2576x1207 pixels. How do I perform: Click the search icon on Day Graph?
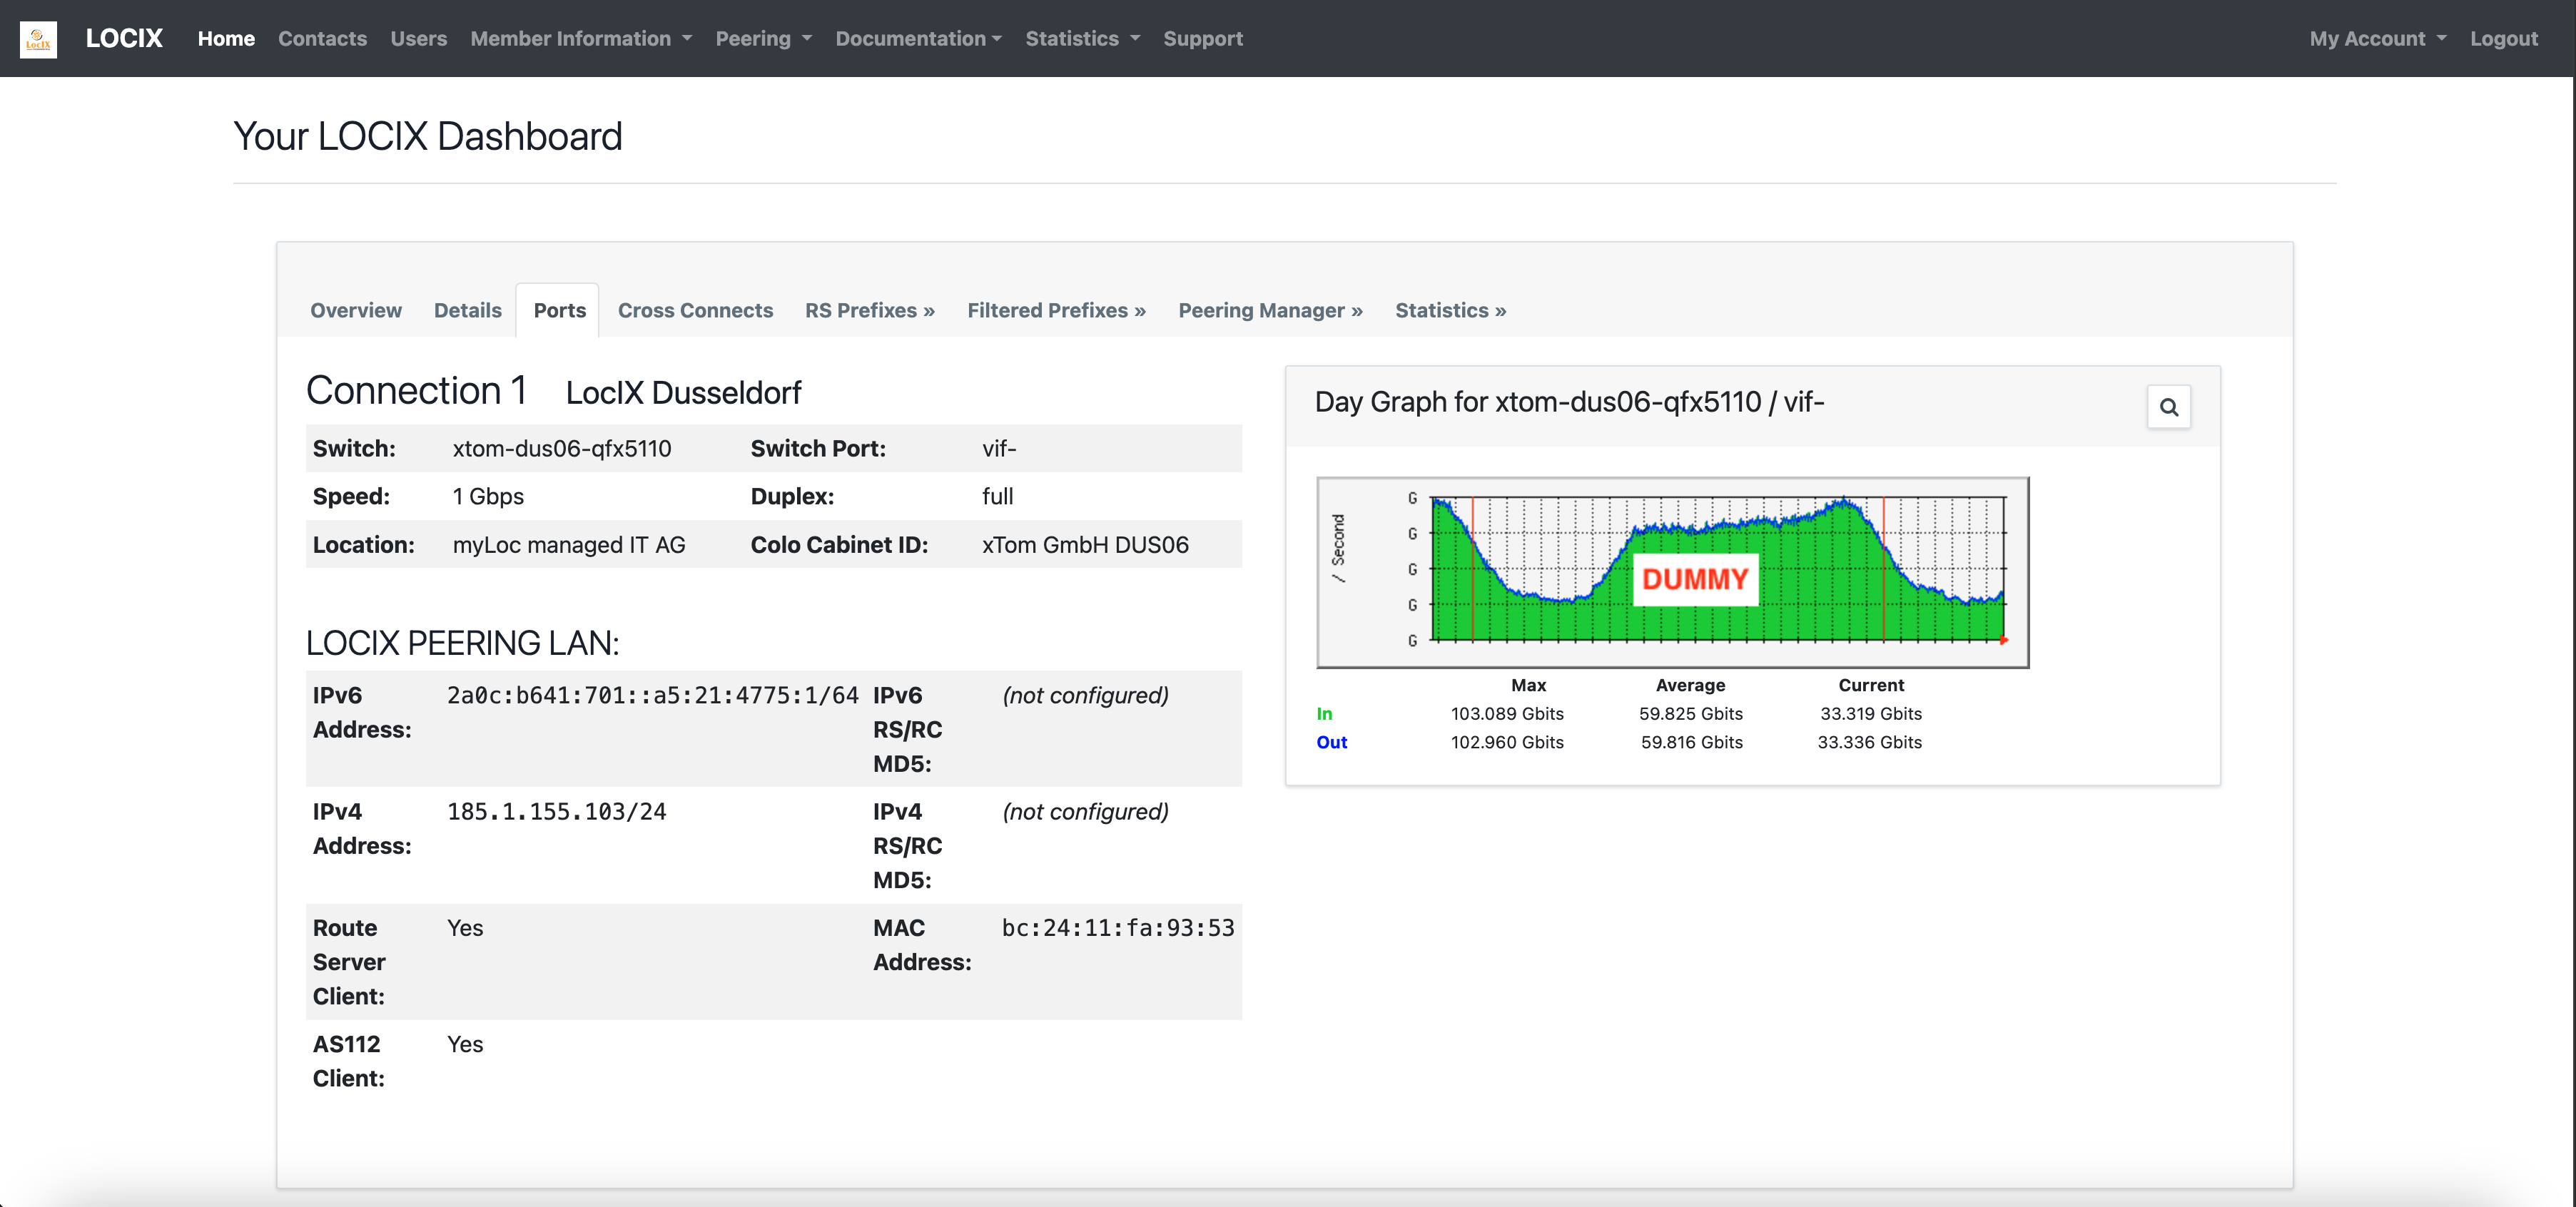point(2169,406)
